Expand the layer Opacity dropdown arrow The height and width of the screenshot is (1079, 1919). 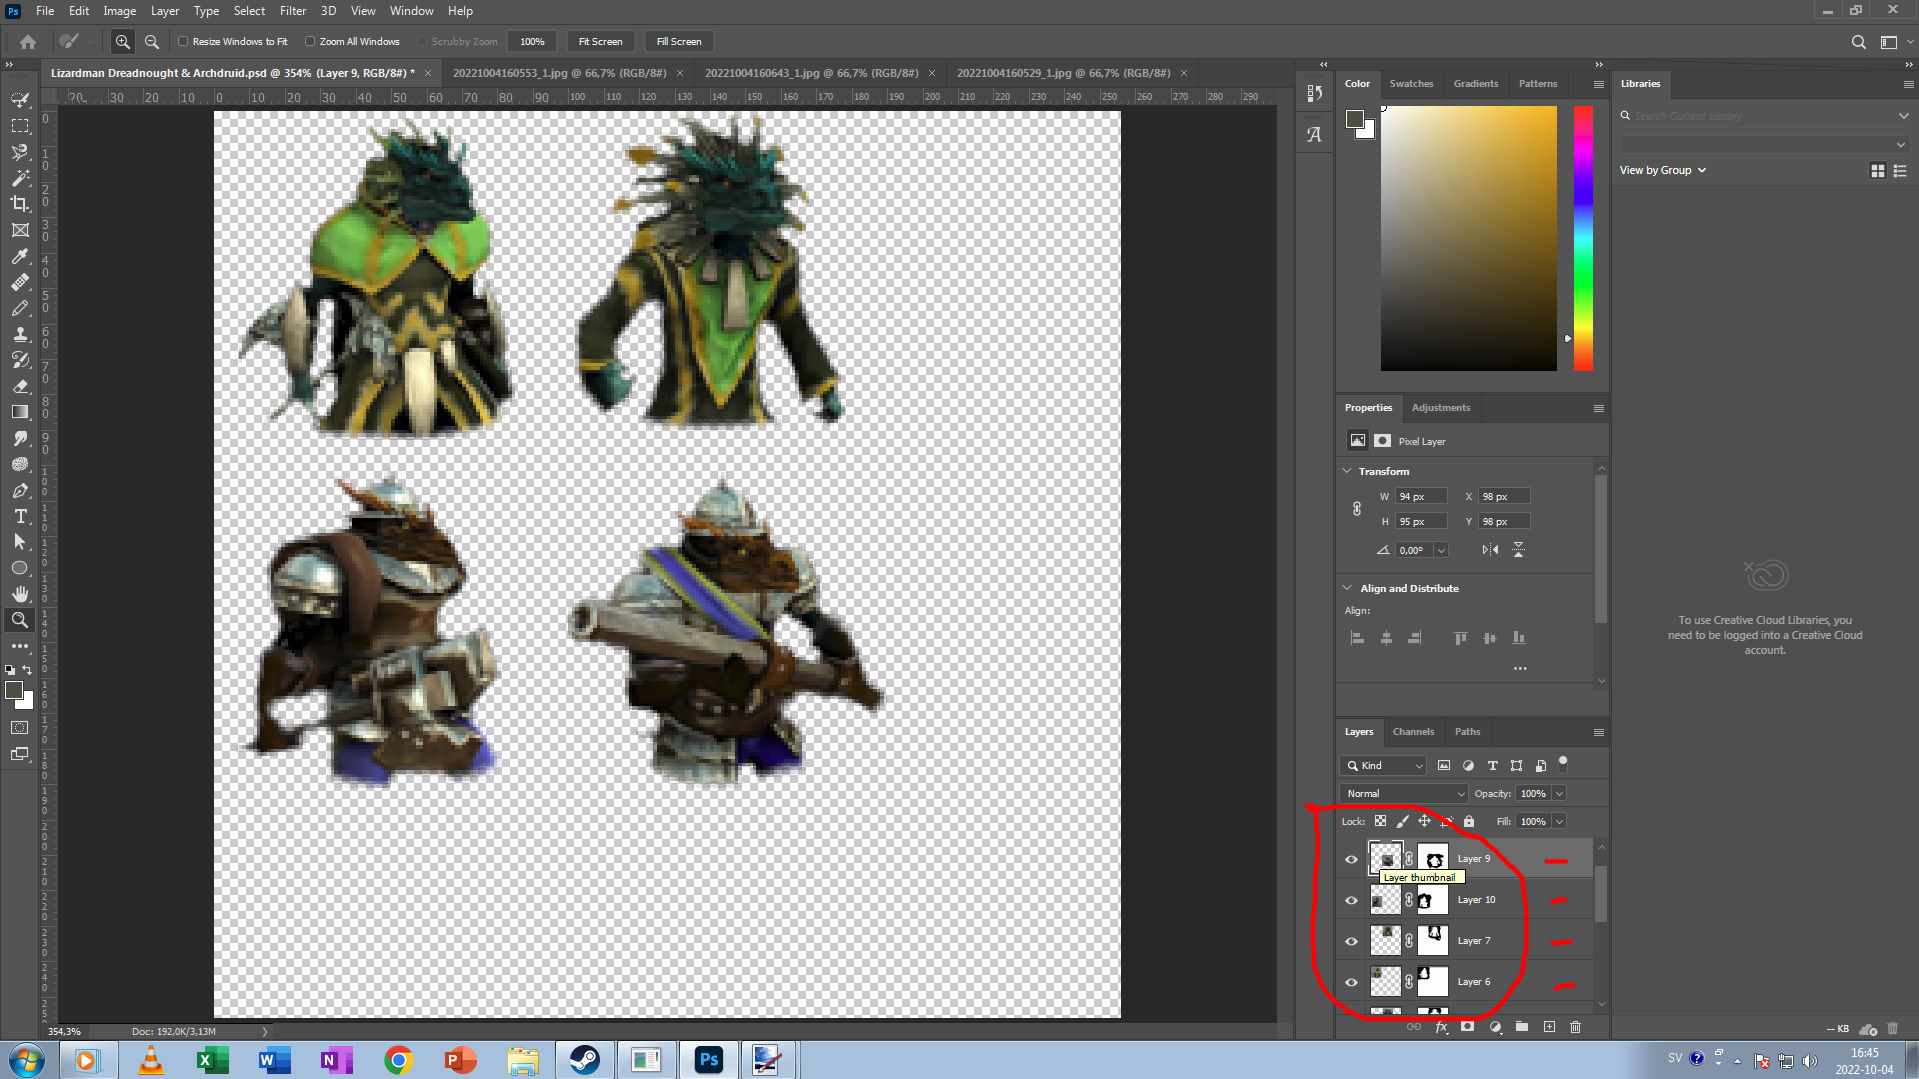click(1559, 793)
